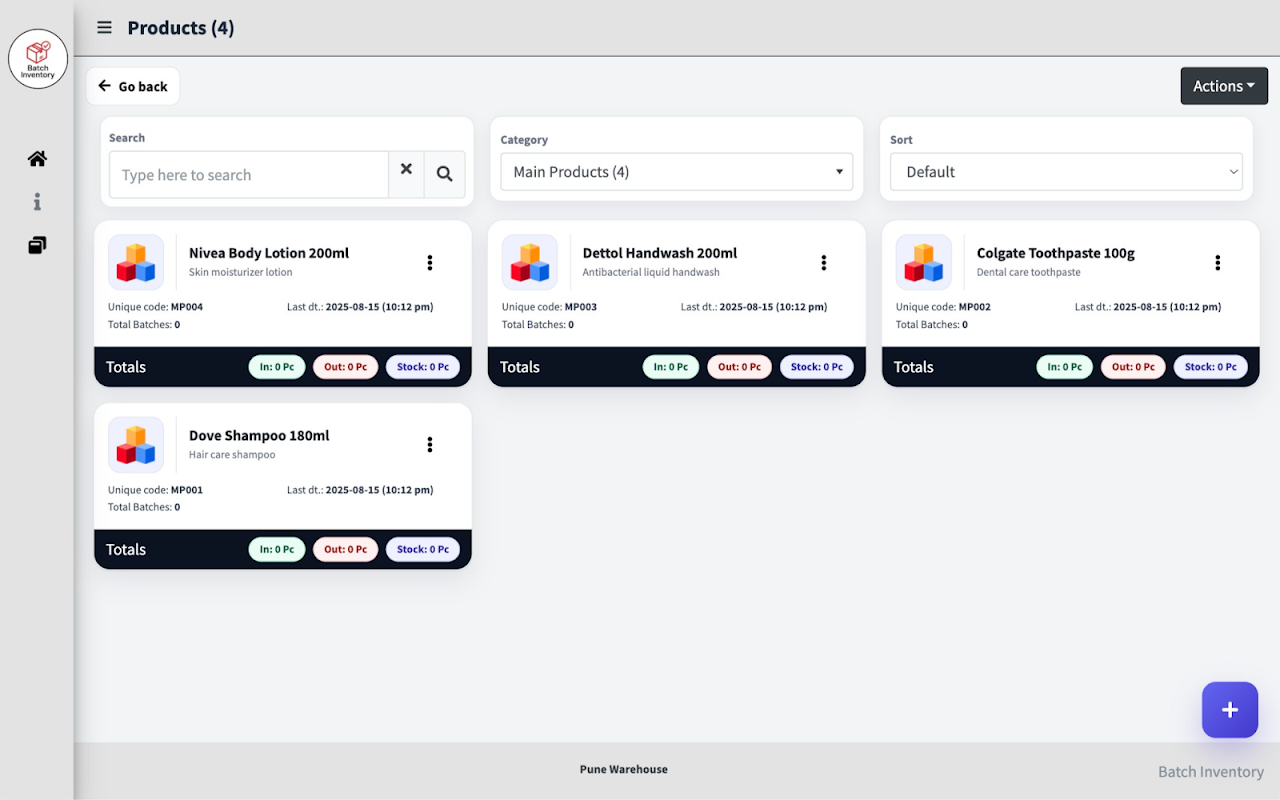1280x800 pixels.
Task: Open the Sort dropdown showing Default
Action: tap(1067, 172)
